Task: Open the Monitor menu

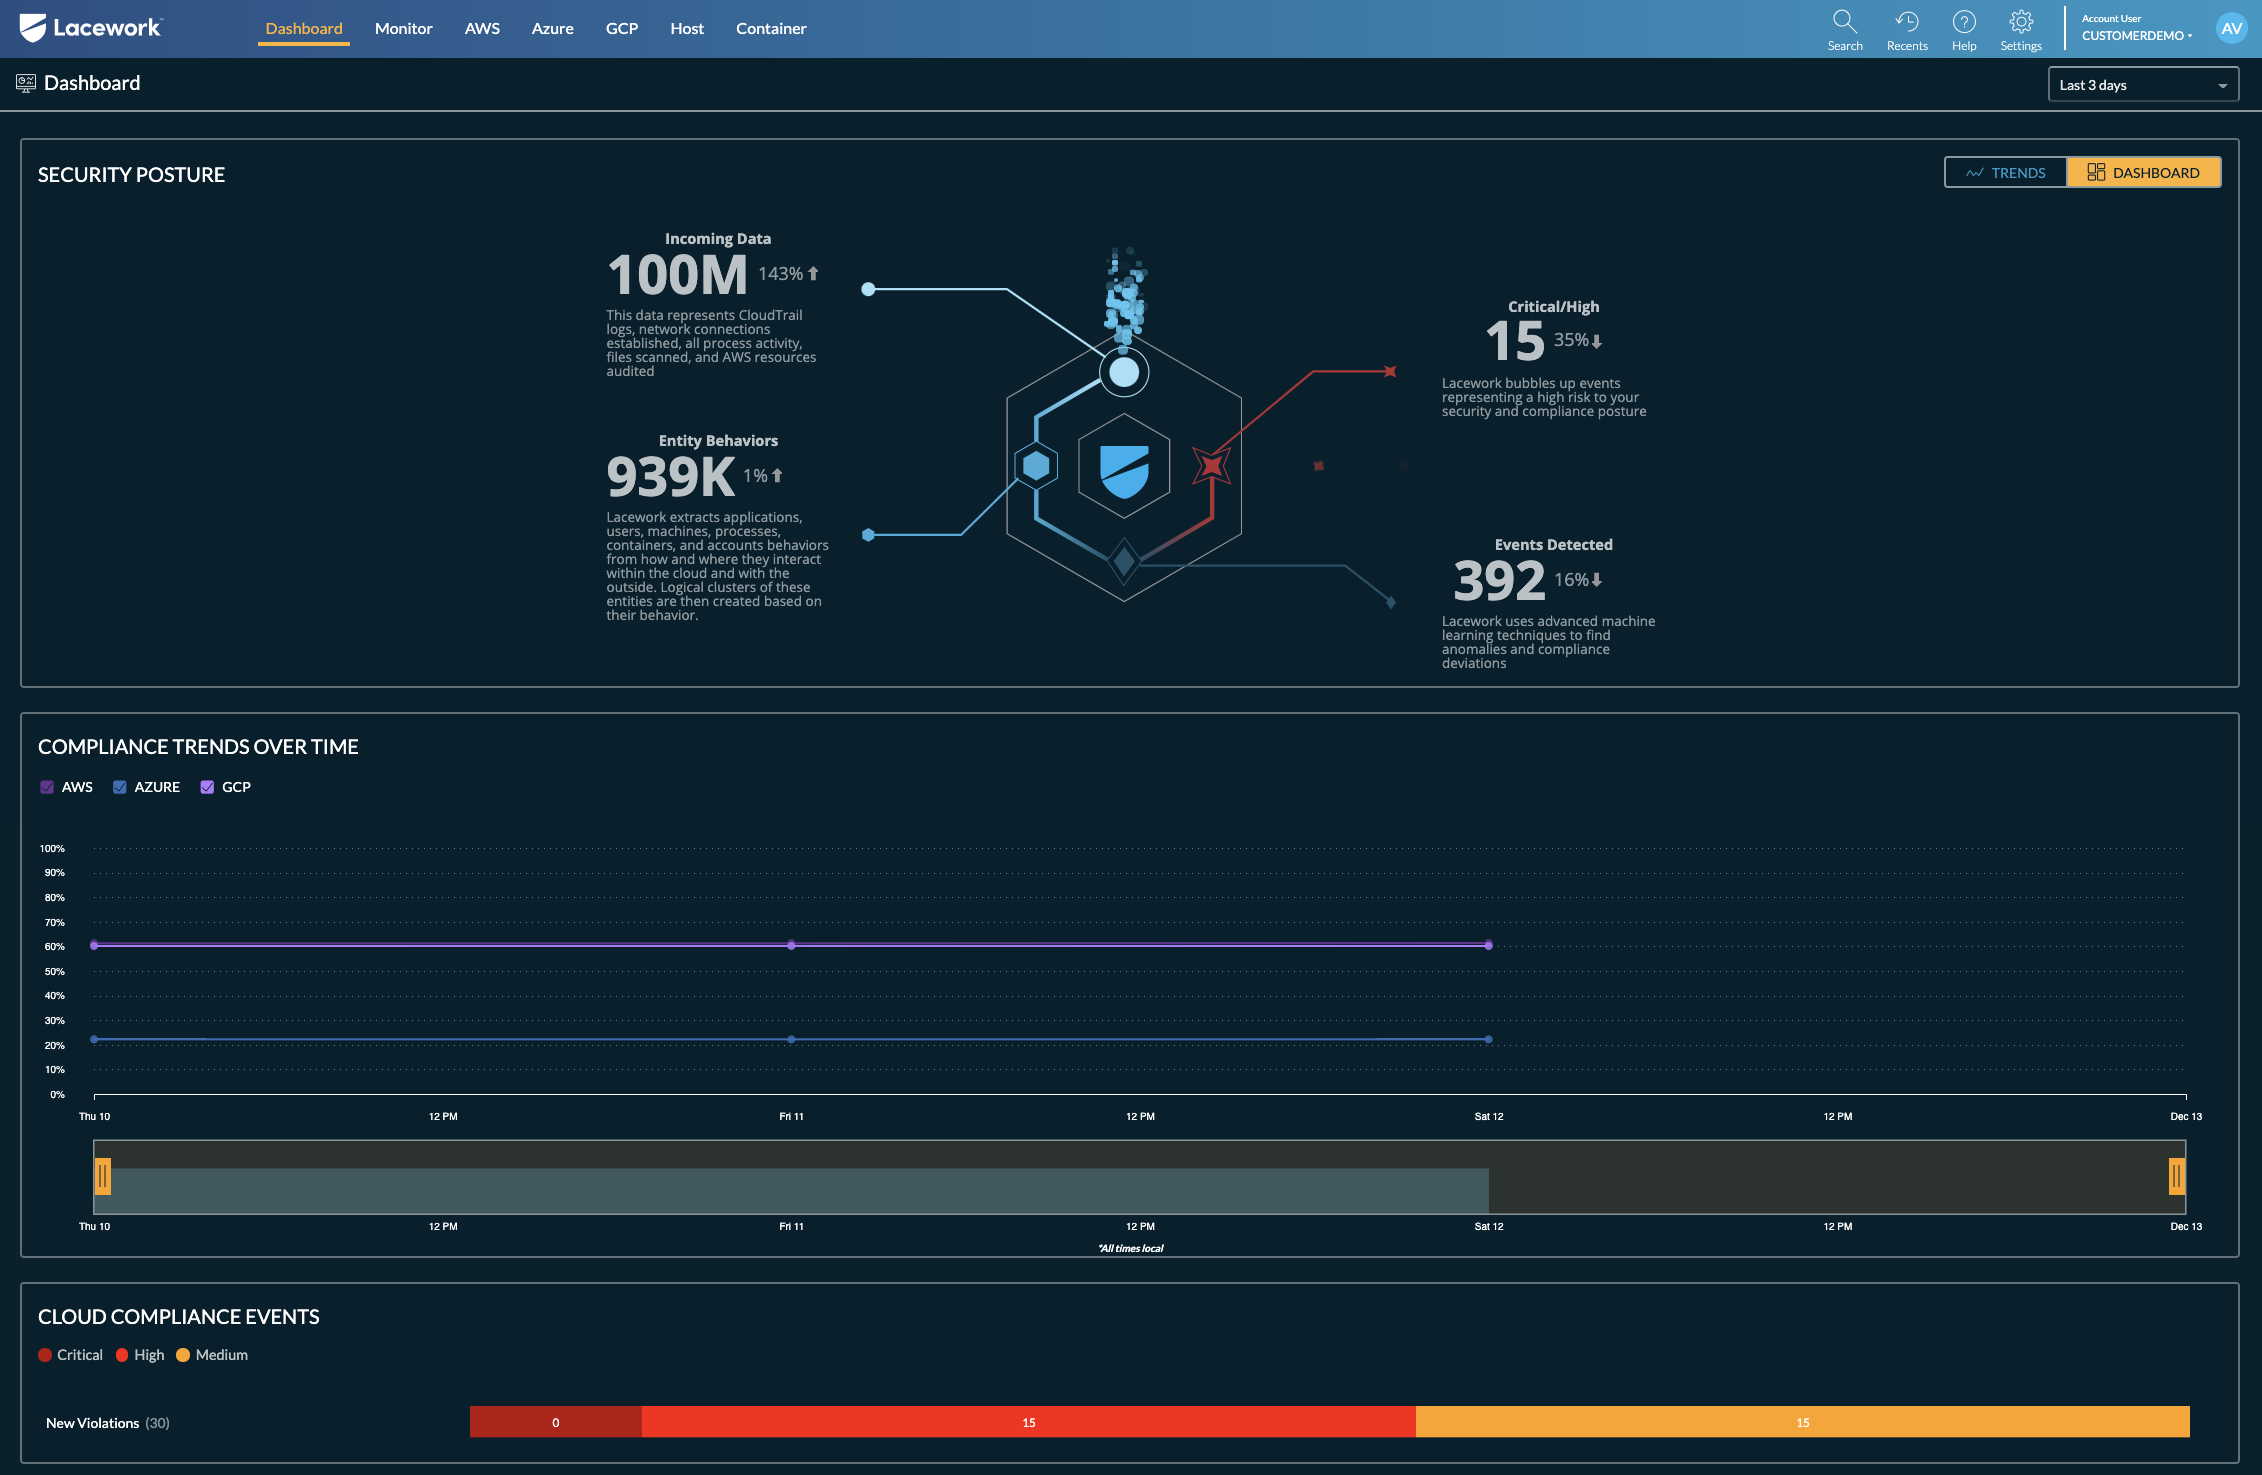Action: [403, 28]
